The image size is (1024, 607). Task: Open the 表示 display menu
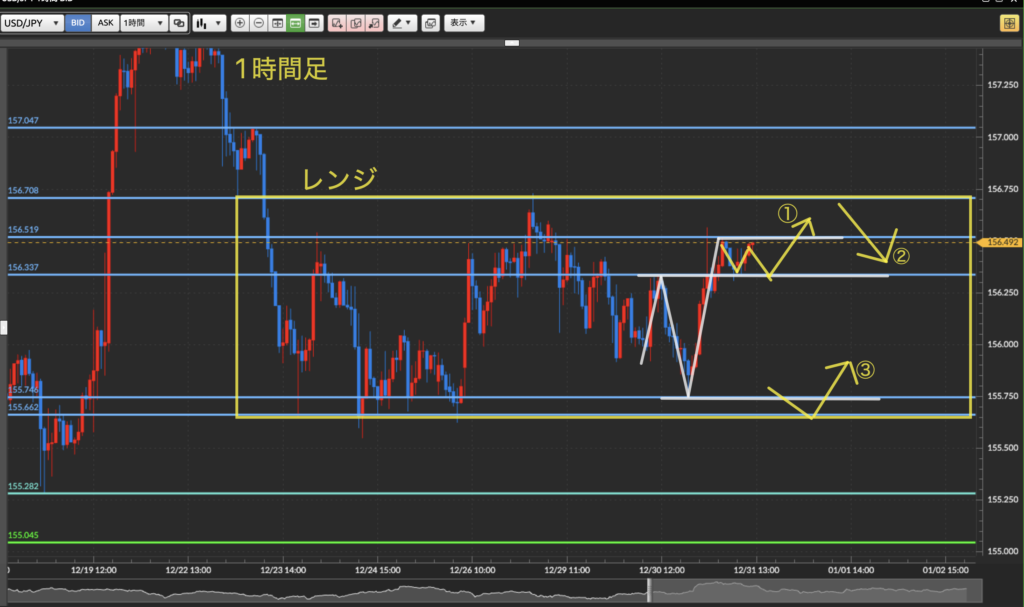[x=461, y=22]
